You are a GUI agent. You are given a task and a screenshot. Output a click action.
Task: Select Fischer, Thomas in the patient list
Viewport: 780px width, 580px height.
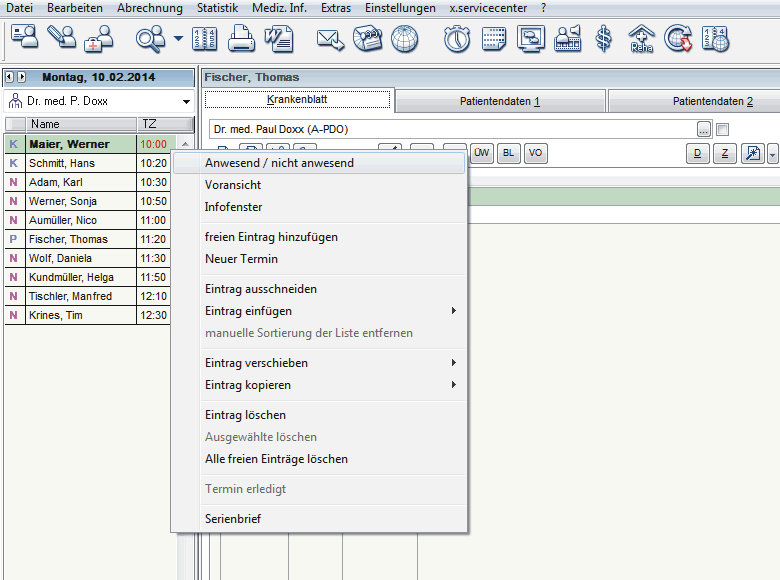(x=69, y=239)
